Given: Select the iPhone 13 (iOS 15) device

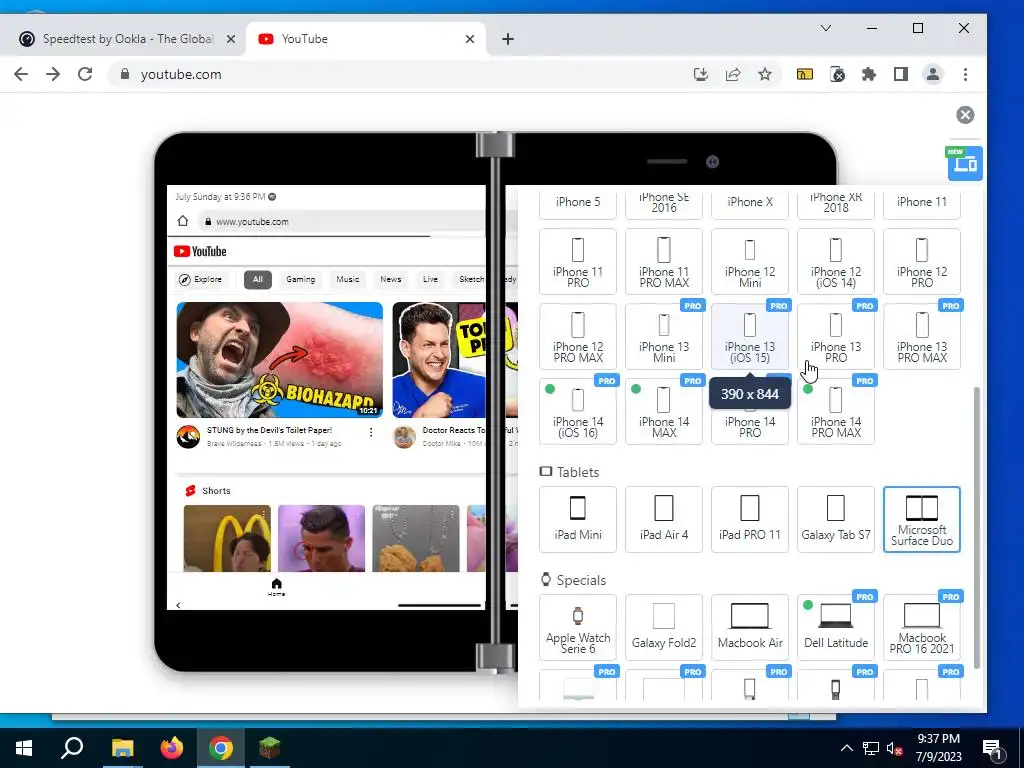Looking at the screenshot, I should click(x=750, y=336).
